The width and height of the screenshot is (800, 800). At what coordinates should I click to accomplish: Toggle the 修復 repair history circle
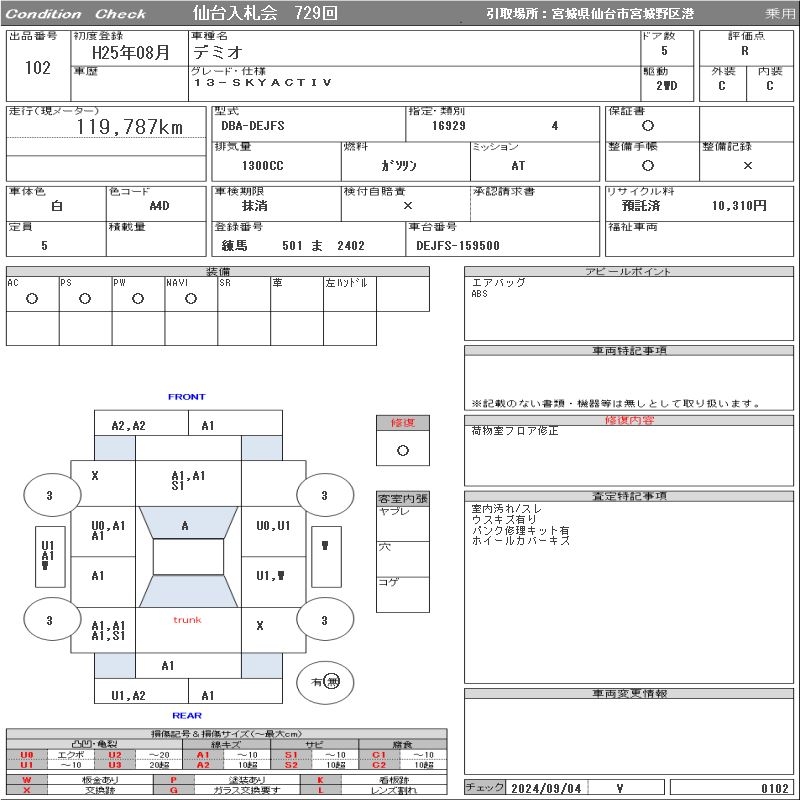click(402, 450)
